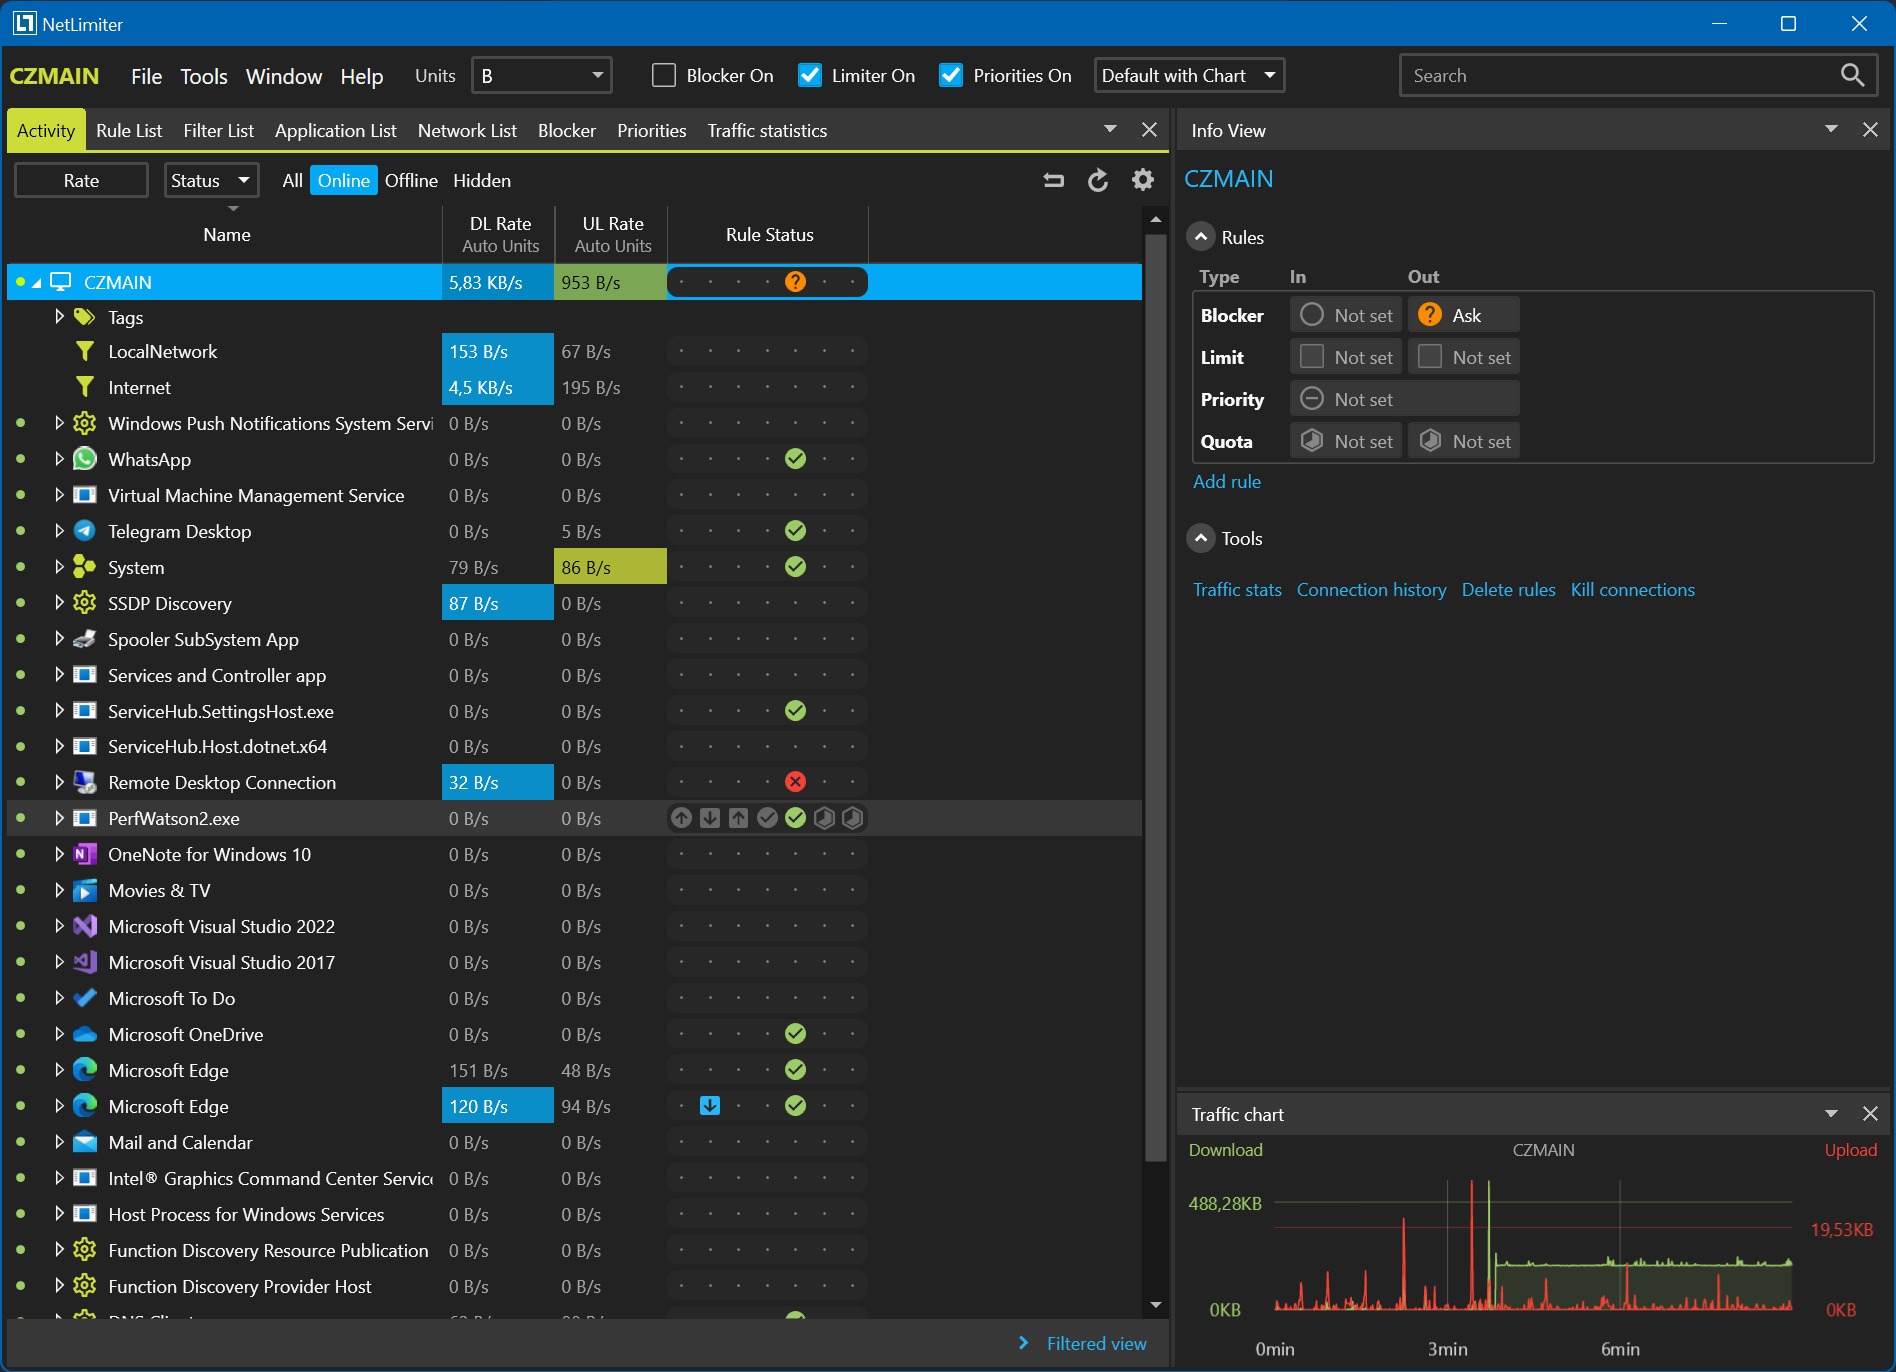
Task: Toggle the Priorities On checkbox
Action: (x=951, y=76)
